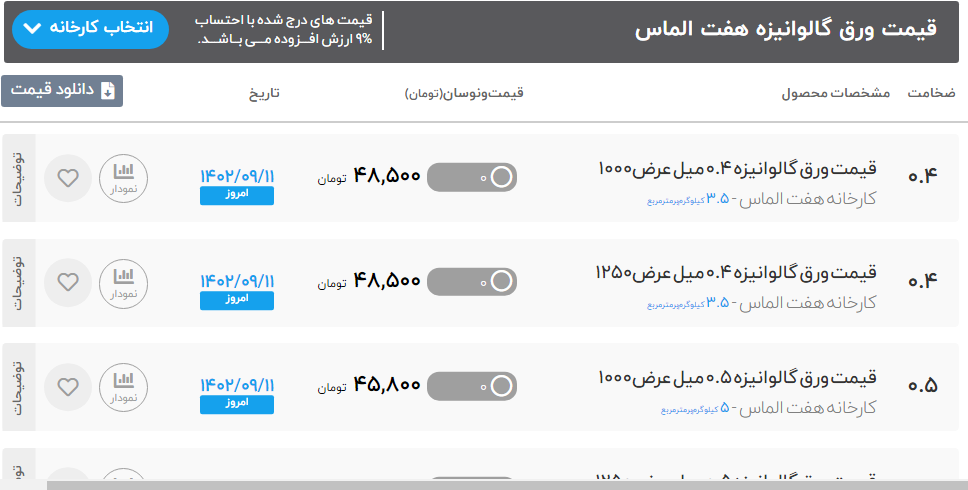
Task: Expand توضیحات for 0.4 width 1250 row
Action: 17,282
